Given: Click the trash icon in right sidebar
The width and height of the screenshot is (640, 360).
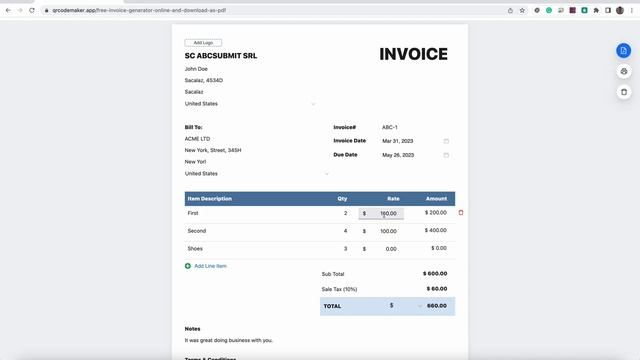Looking at the screenshot, I should click(624, 92).
